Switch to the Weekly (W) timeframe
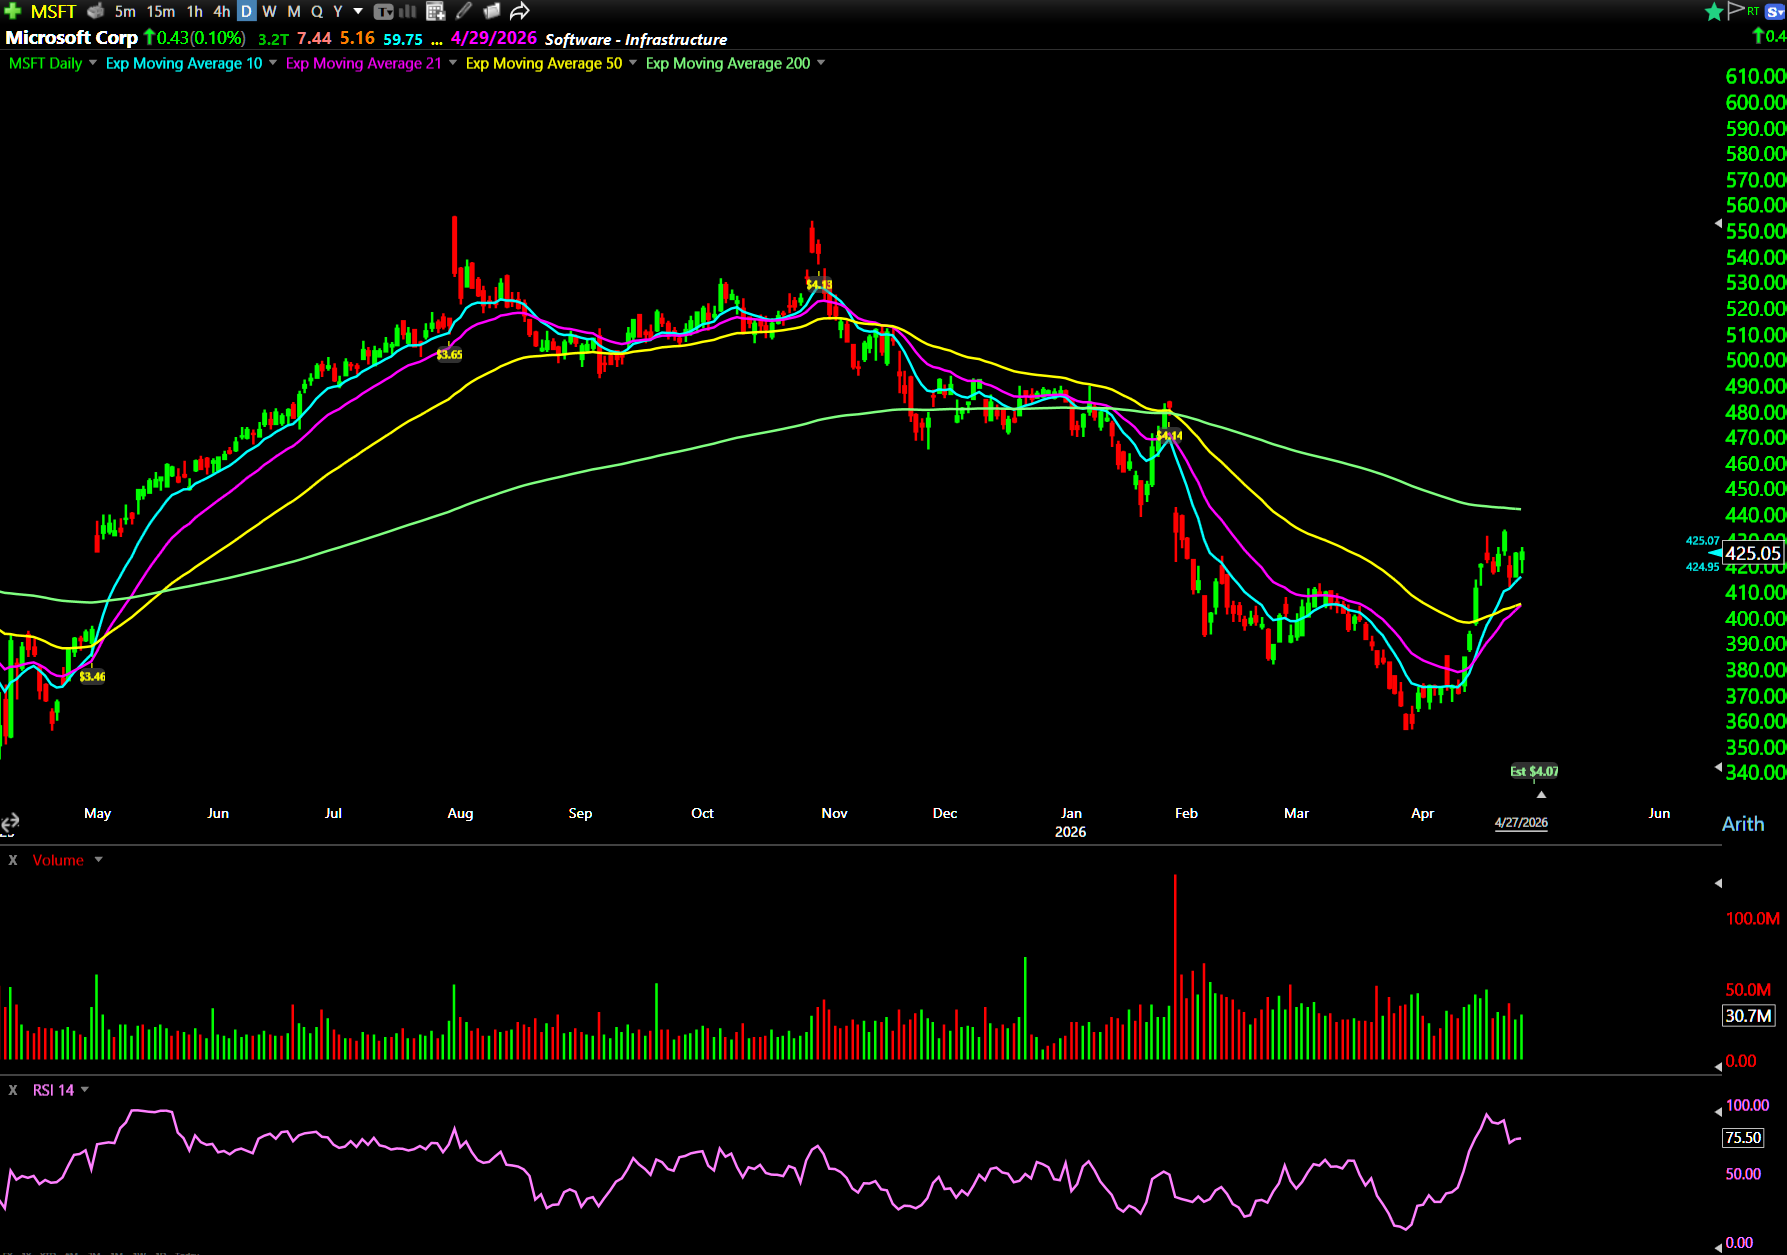 (x=269, y=11)
